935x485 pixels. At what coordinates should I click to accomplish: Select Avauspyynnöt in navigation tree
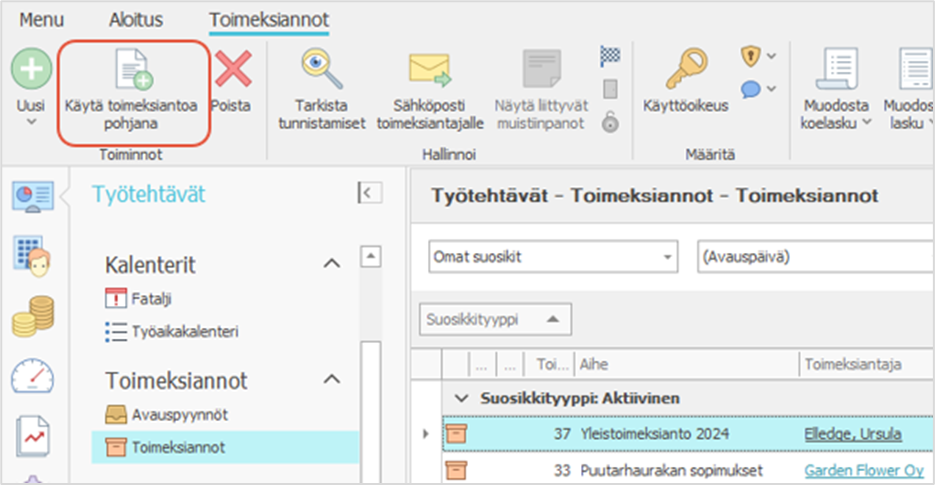click(x=173, y=413)
